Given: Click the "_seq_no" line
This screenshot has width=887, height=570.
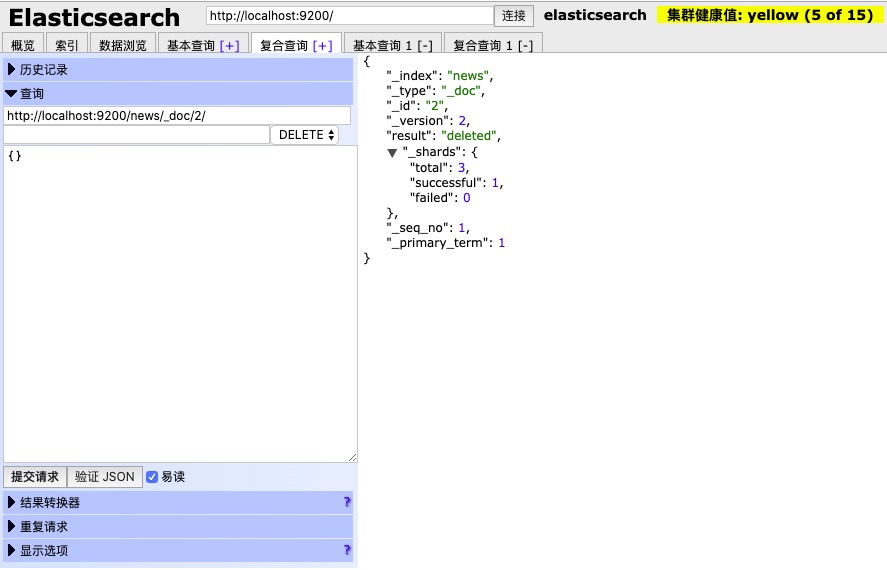Looking at the screenshot, I should [428, 228].
